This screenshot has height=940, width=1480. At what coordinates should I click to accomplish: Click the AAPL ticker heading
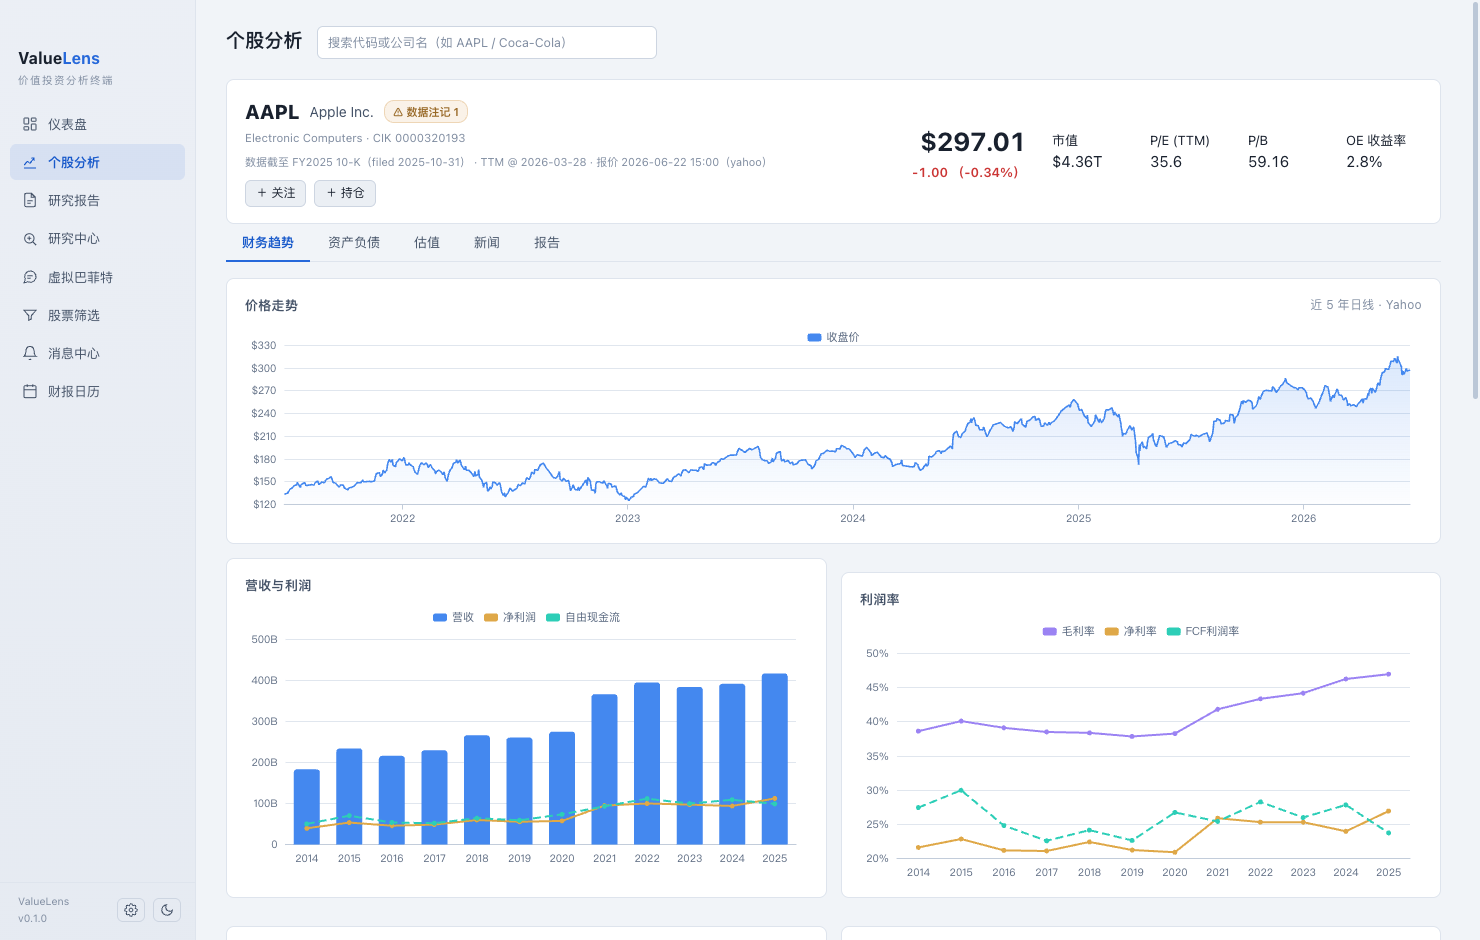click(272, 112)
